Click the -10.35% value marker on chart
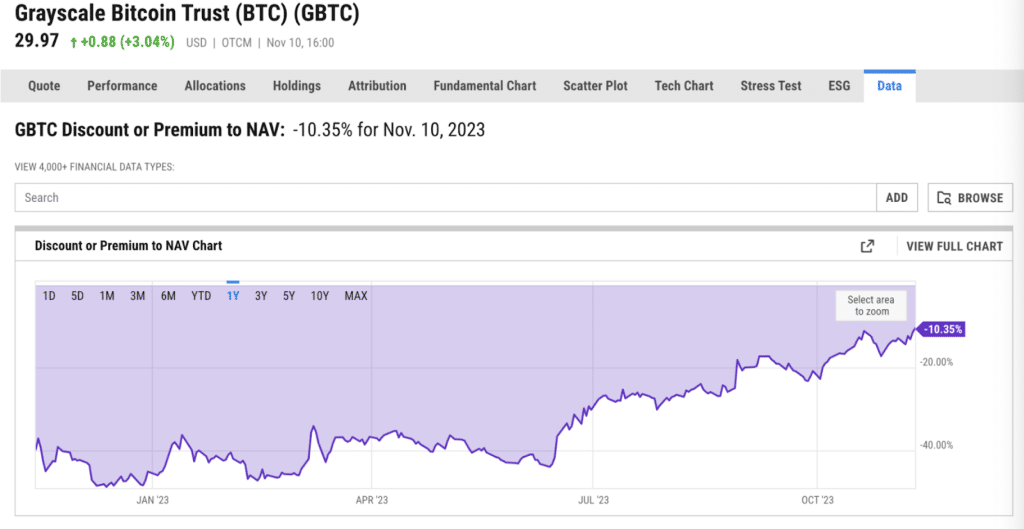 943,329
